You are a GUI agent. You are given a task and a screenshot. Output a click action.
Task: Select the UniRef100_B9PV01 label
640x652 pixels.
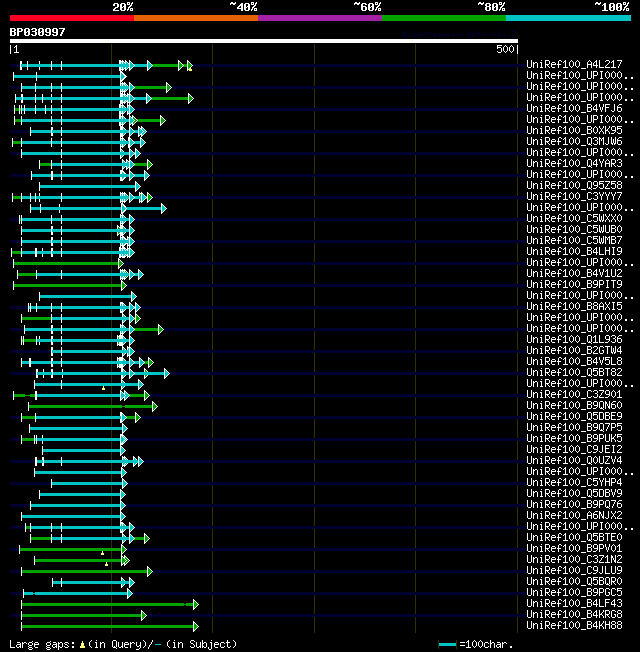(574, 548)
